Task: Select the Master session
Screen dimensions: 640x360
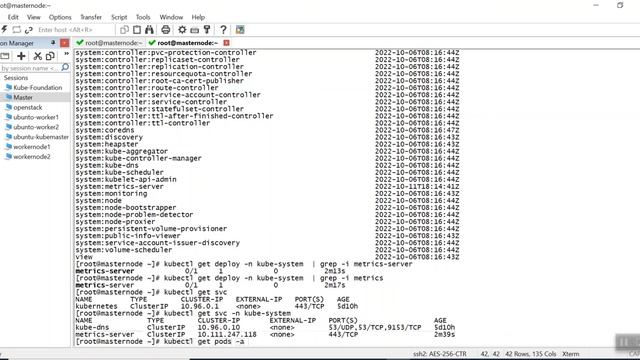Action: coord(23,97)
